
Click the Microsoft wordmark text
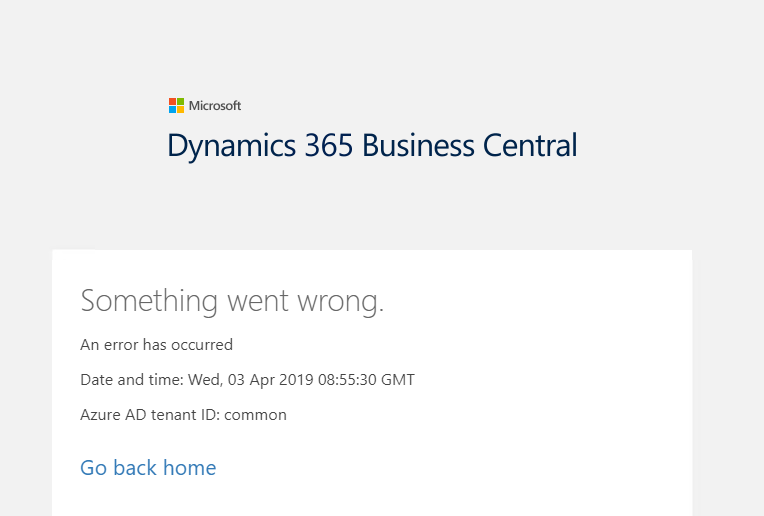pos(215,106)
